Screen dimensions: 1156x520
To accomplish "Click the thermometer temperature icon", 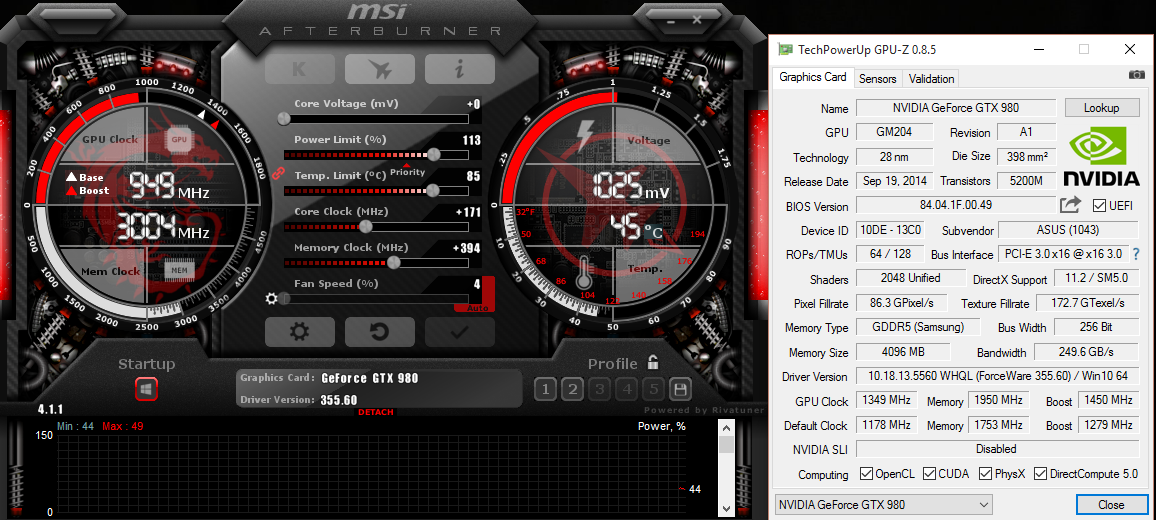I will tap(585, 271).
